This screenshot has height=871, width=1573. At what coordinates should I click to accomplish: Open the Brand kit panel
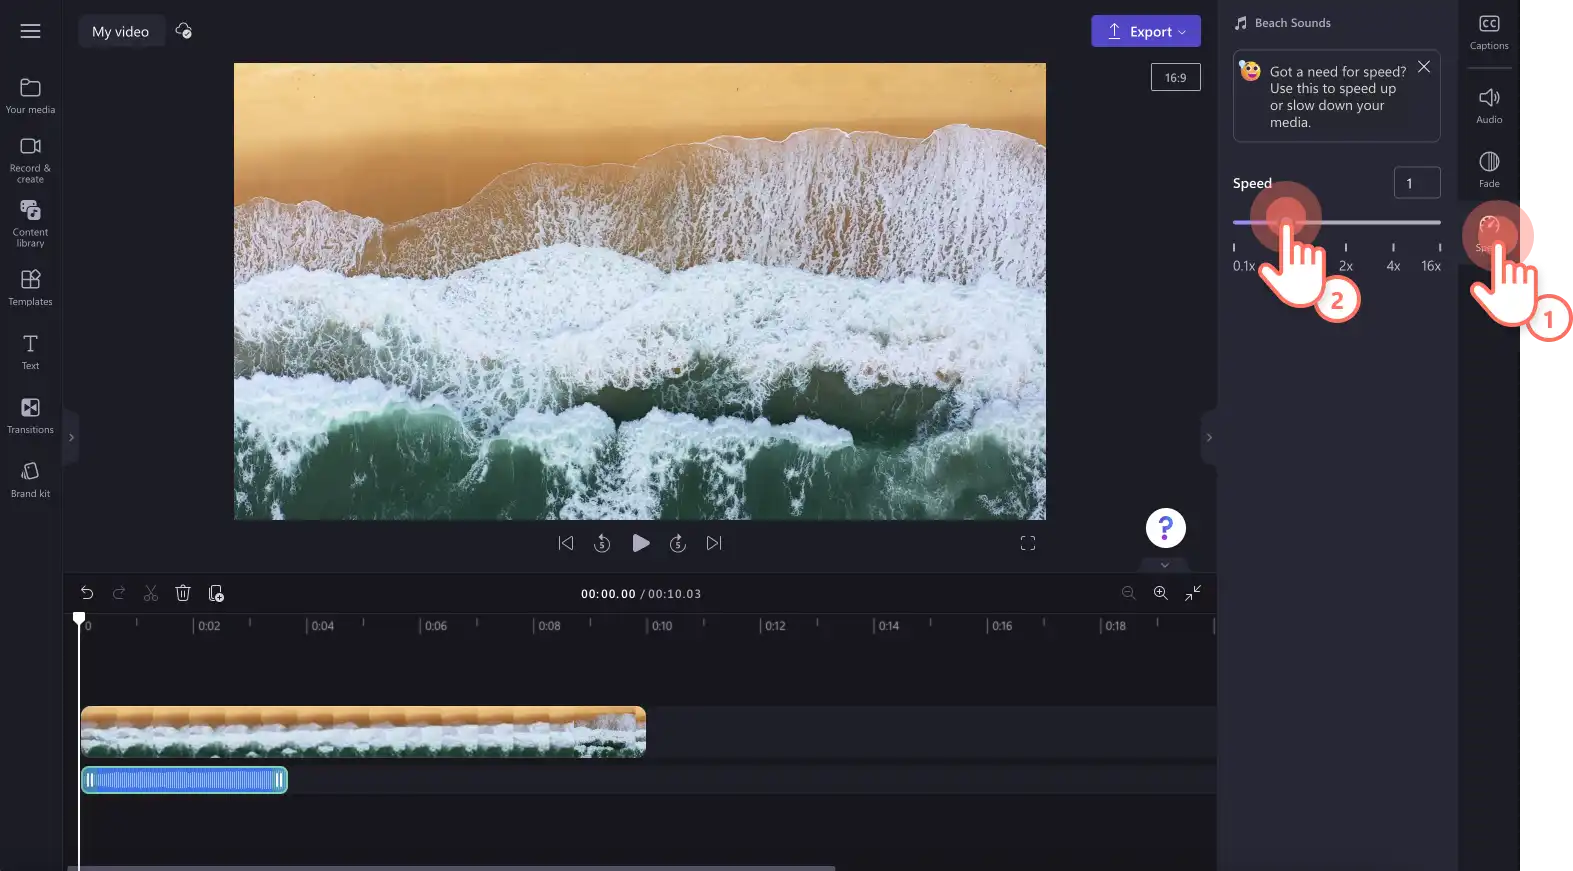30,480
